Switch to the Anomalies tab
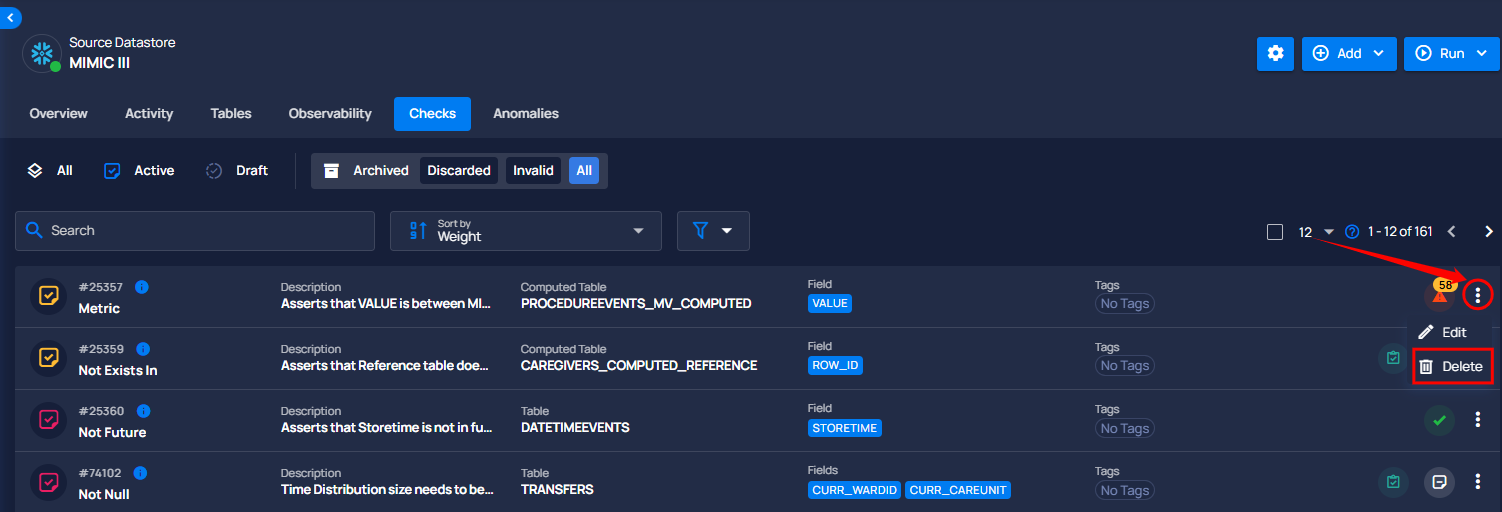This screenshot has height=512, width=1502. pos(526,114)
